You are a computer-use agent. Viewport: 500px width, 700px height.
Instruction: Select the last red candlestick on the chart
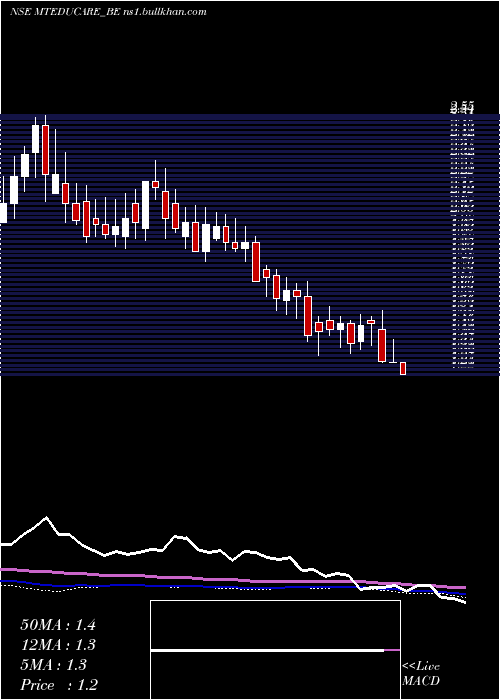(403, 368)
